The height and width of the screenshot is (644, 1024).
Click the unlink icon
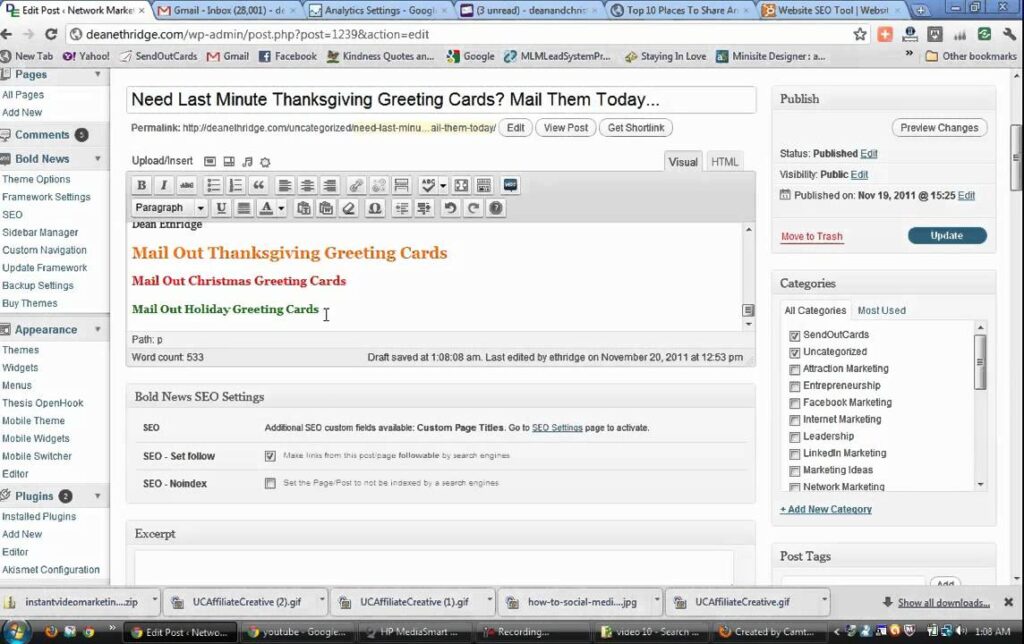(378, 185)
